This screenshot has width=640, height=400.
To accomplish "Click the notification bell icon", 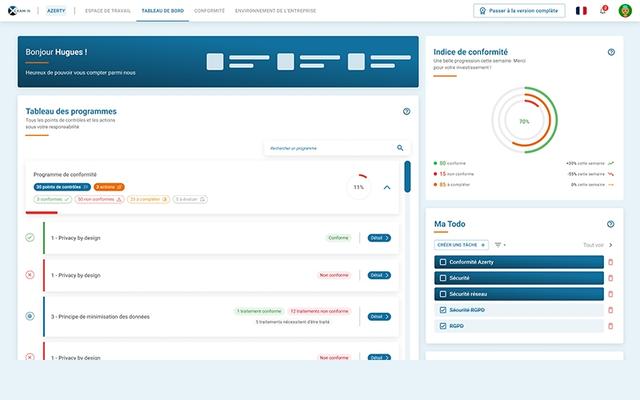I will pyautogui.click(x=603, y=10).
